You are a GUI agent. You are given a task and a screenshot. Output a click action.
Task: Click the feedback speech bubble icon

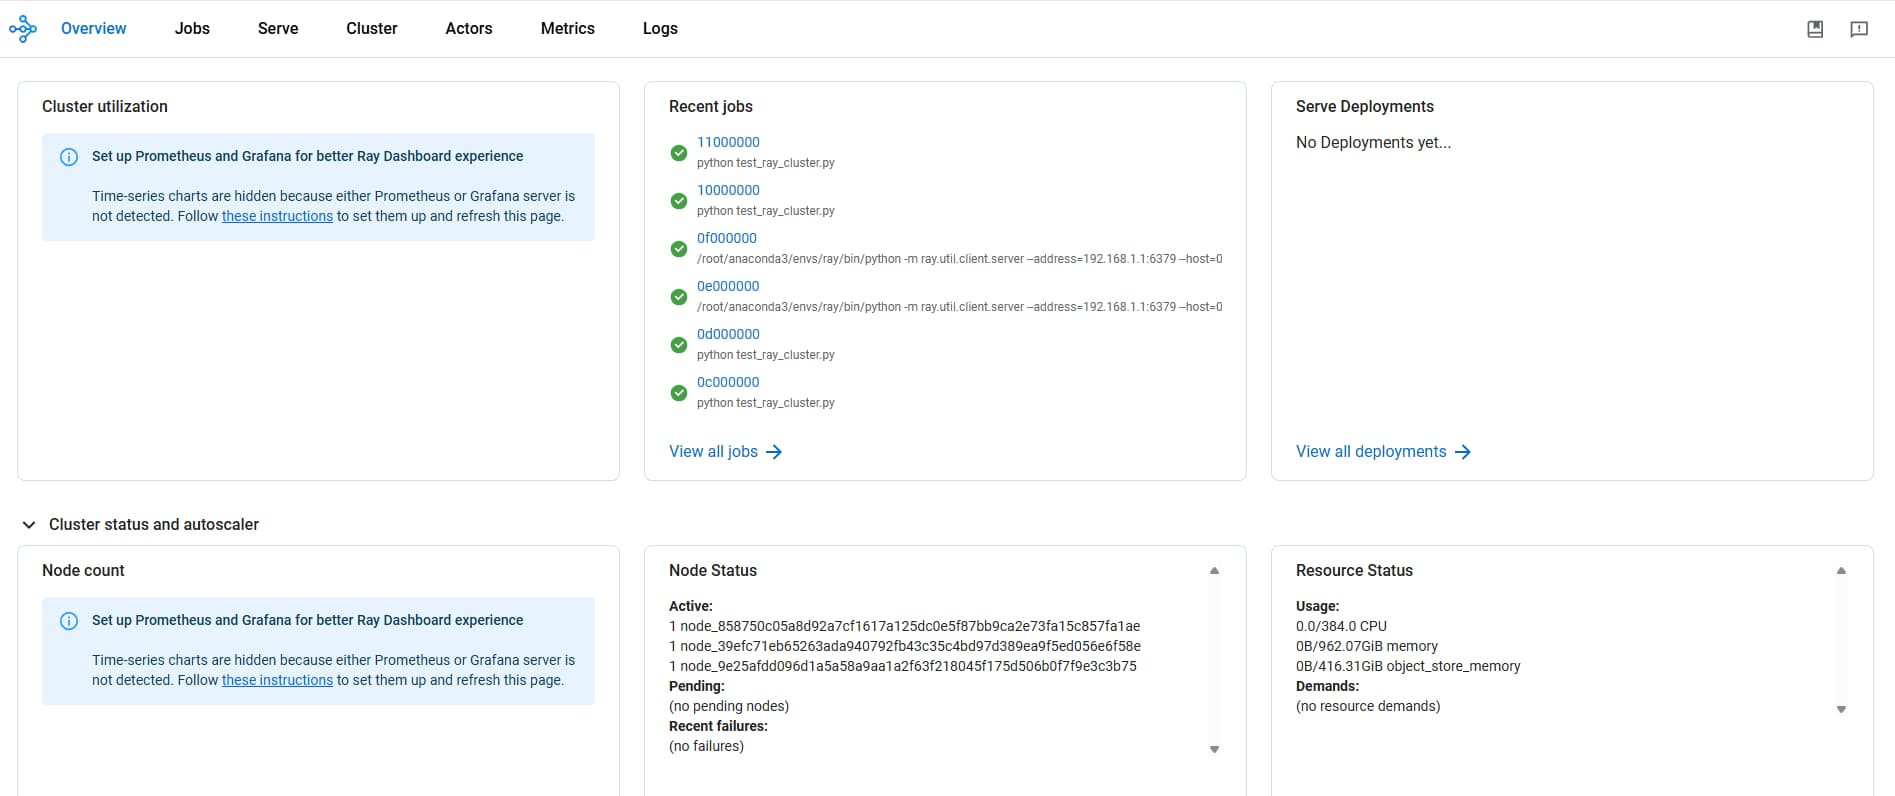[1859, 29]
